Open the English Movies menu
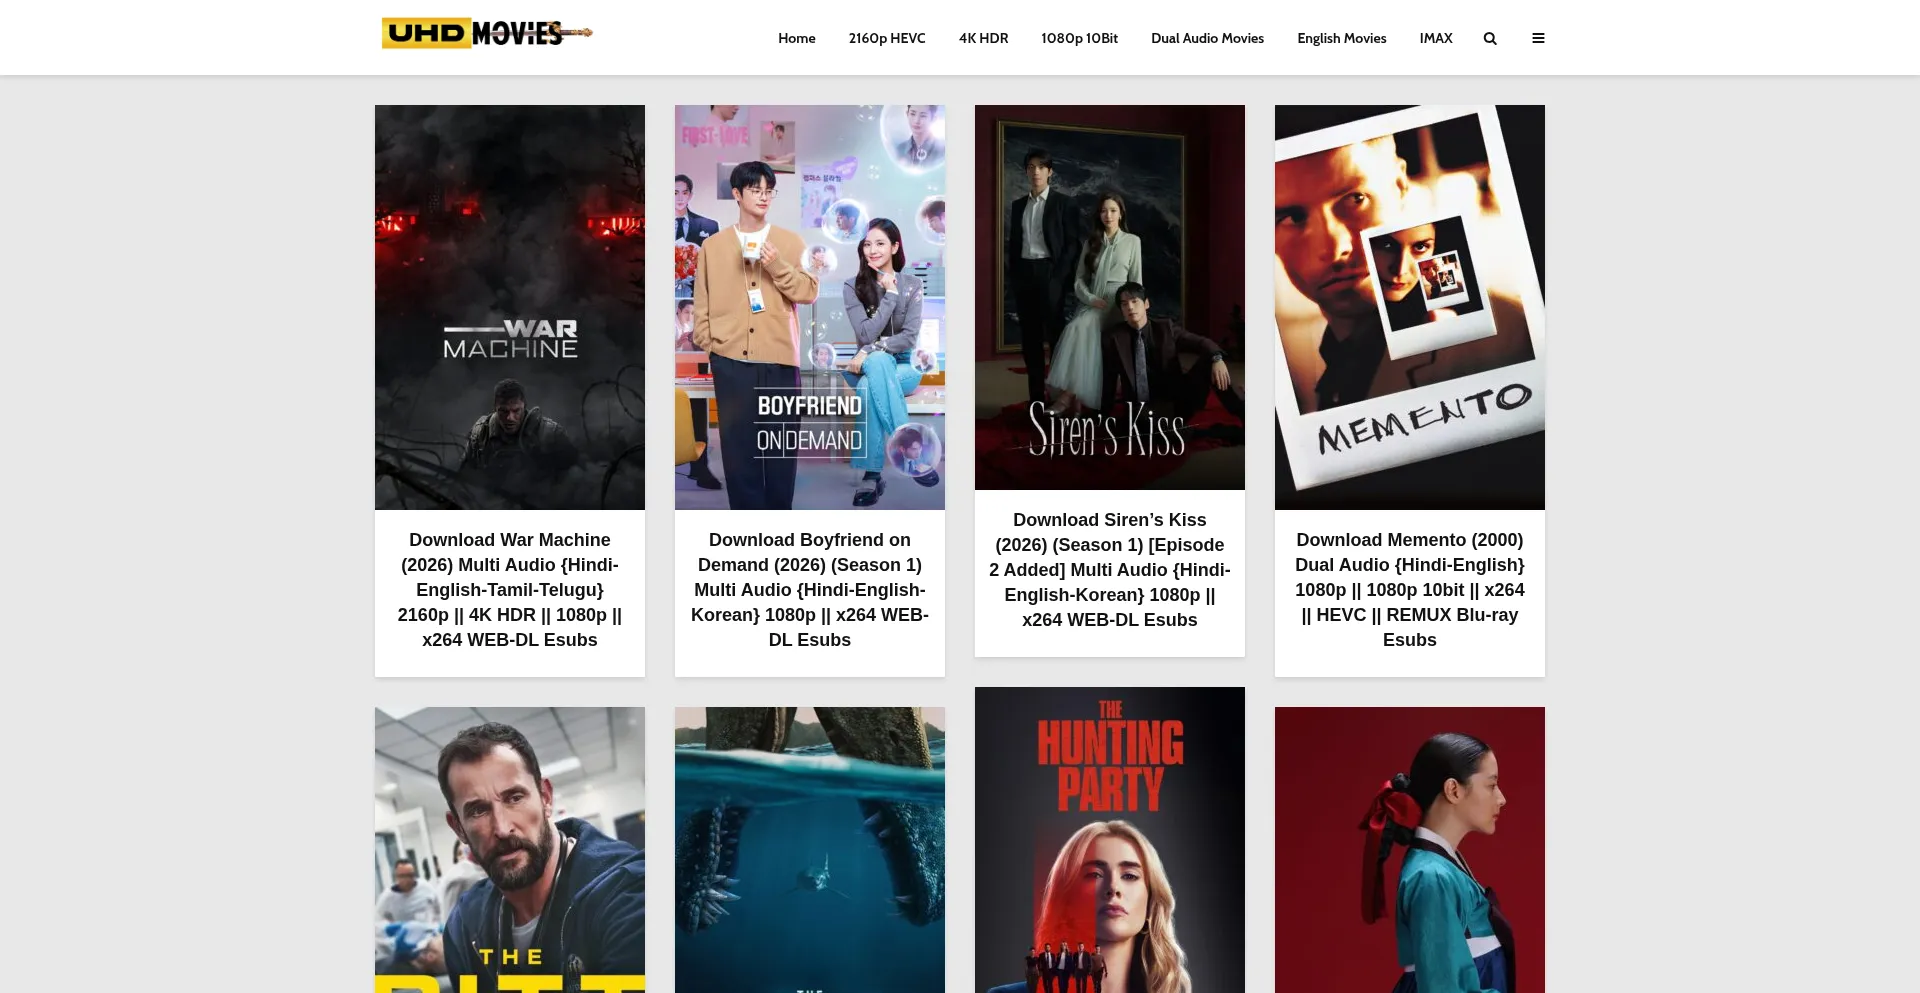 pyautogui.click(x=1342, y=38)
